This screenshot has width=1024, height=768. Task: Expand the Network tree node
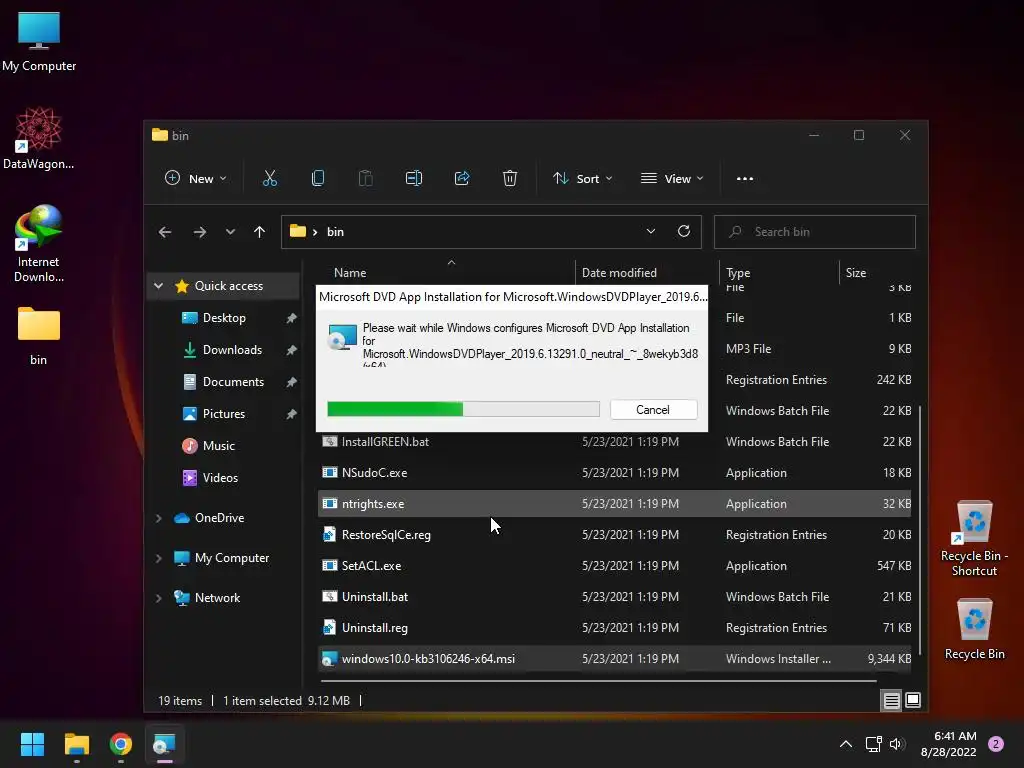(x=158, y=598)
